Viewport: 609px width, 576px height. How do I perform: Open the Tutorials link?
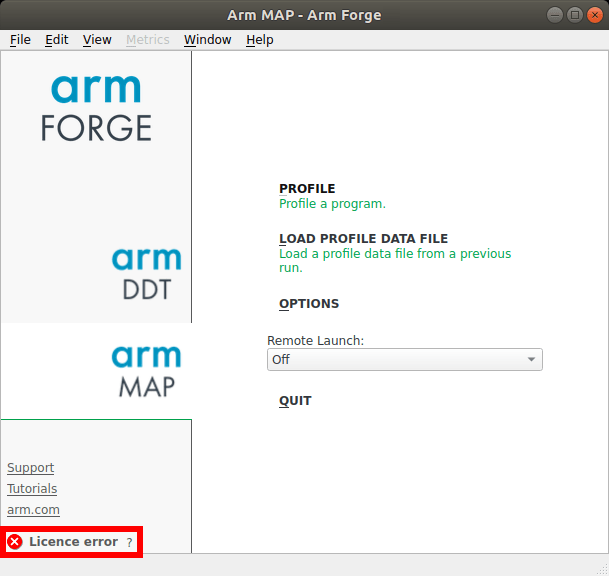tap(32, 489)
